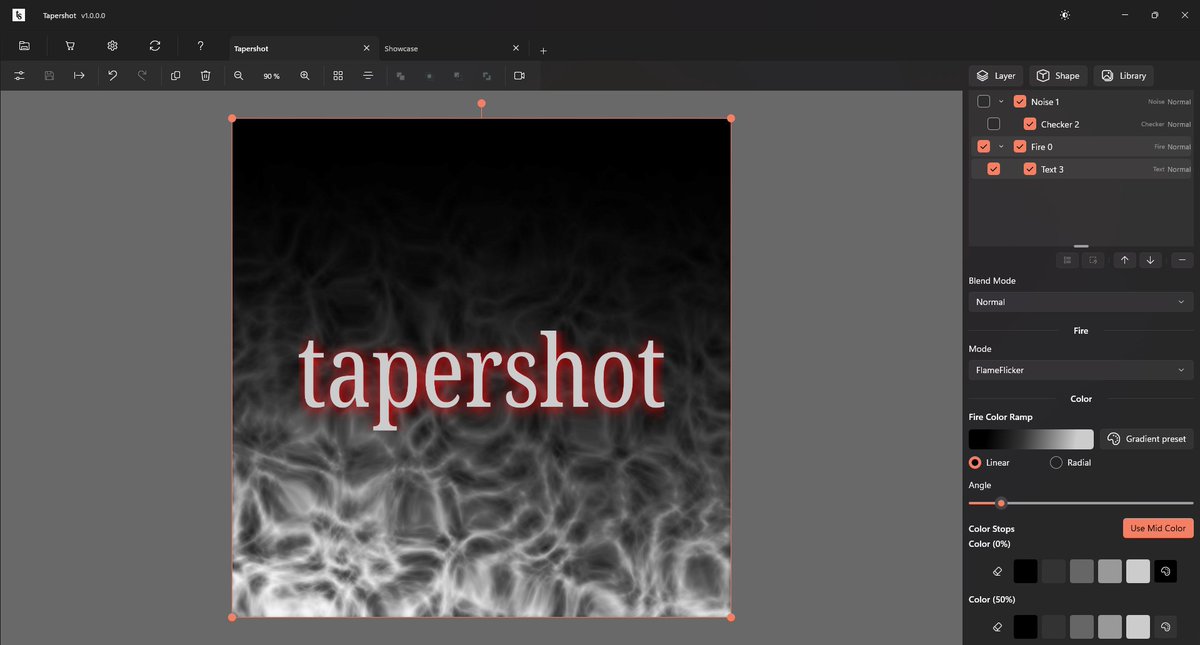1200x645 pixels.
Task: Open the Layer panel button
Action: (x=996, y=76)
